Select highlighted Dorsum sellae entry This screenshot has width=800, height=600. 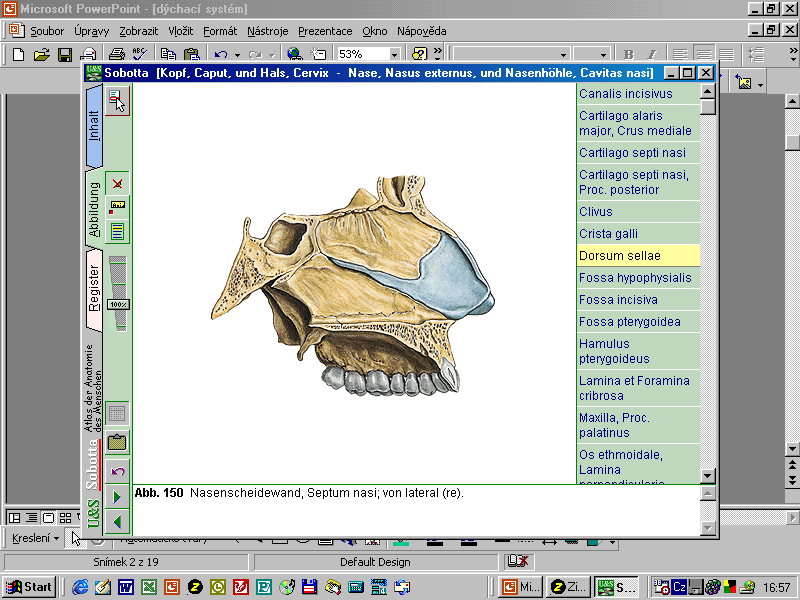click(638, 255)
